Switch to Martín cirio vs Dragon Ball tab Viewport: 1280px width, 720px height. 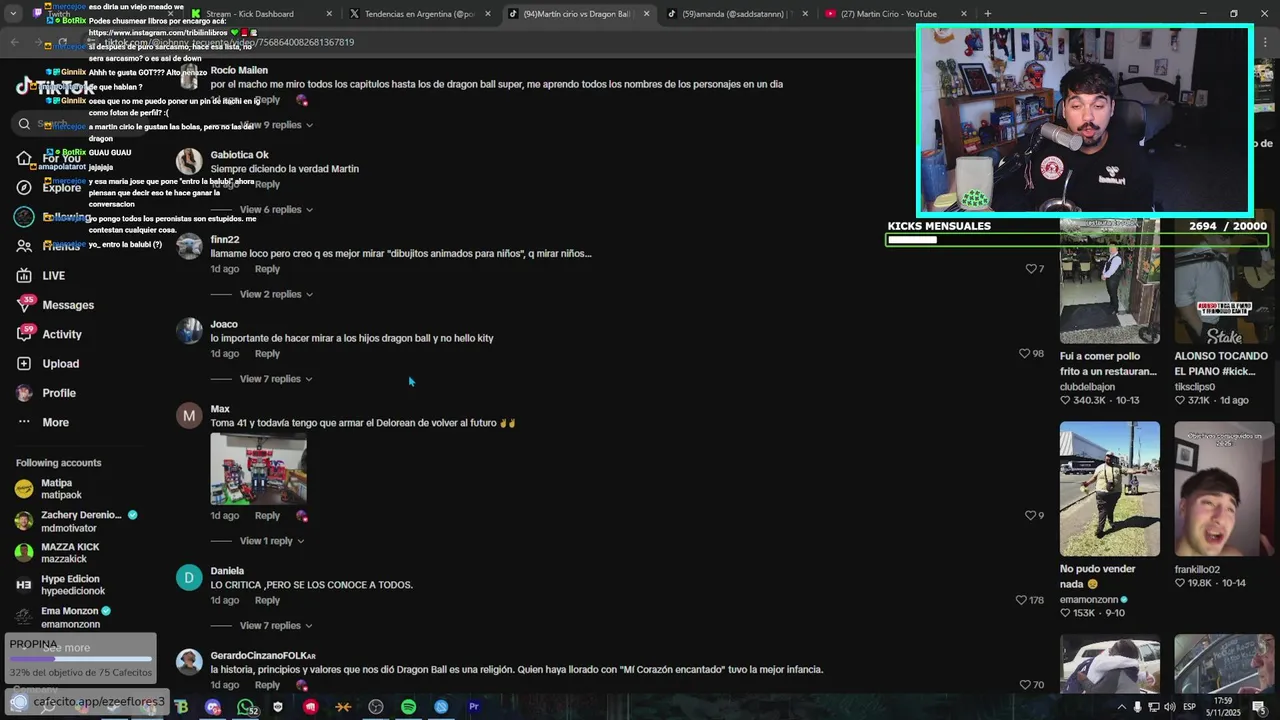click(578, 14)
